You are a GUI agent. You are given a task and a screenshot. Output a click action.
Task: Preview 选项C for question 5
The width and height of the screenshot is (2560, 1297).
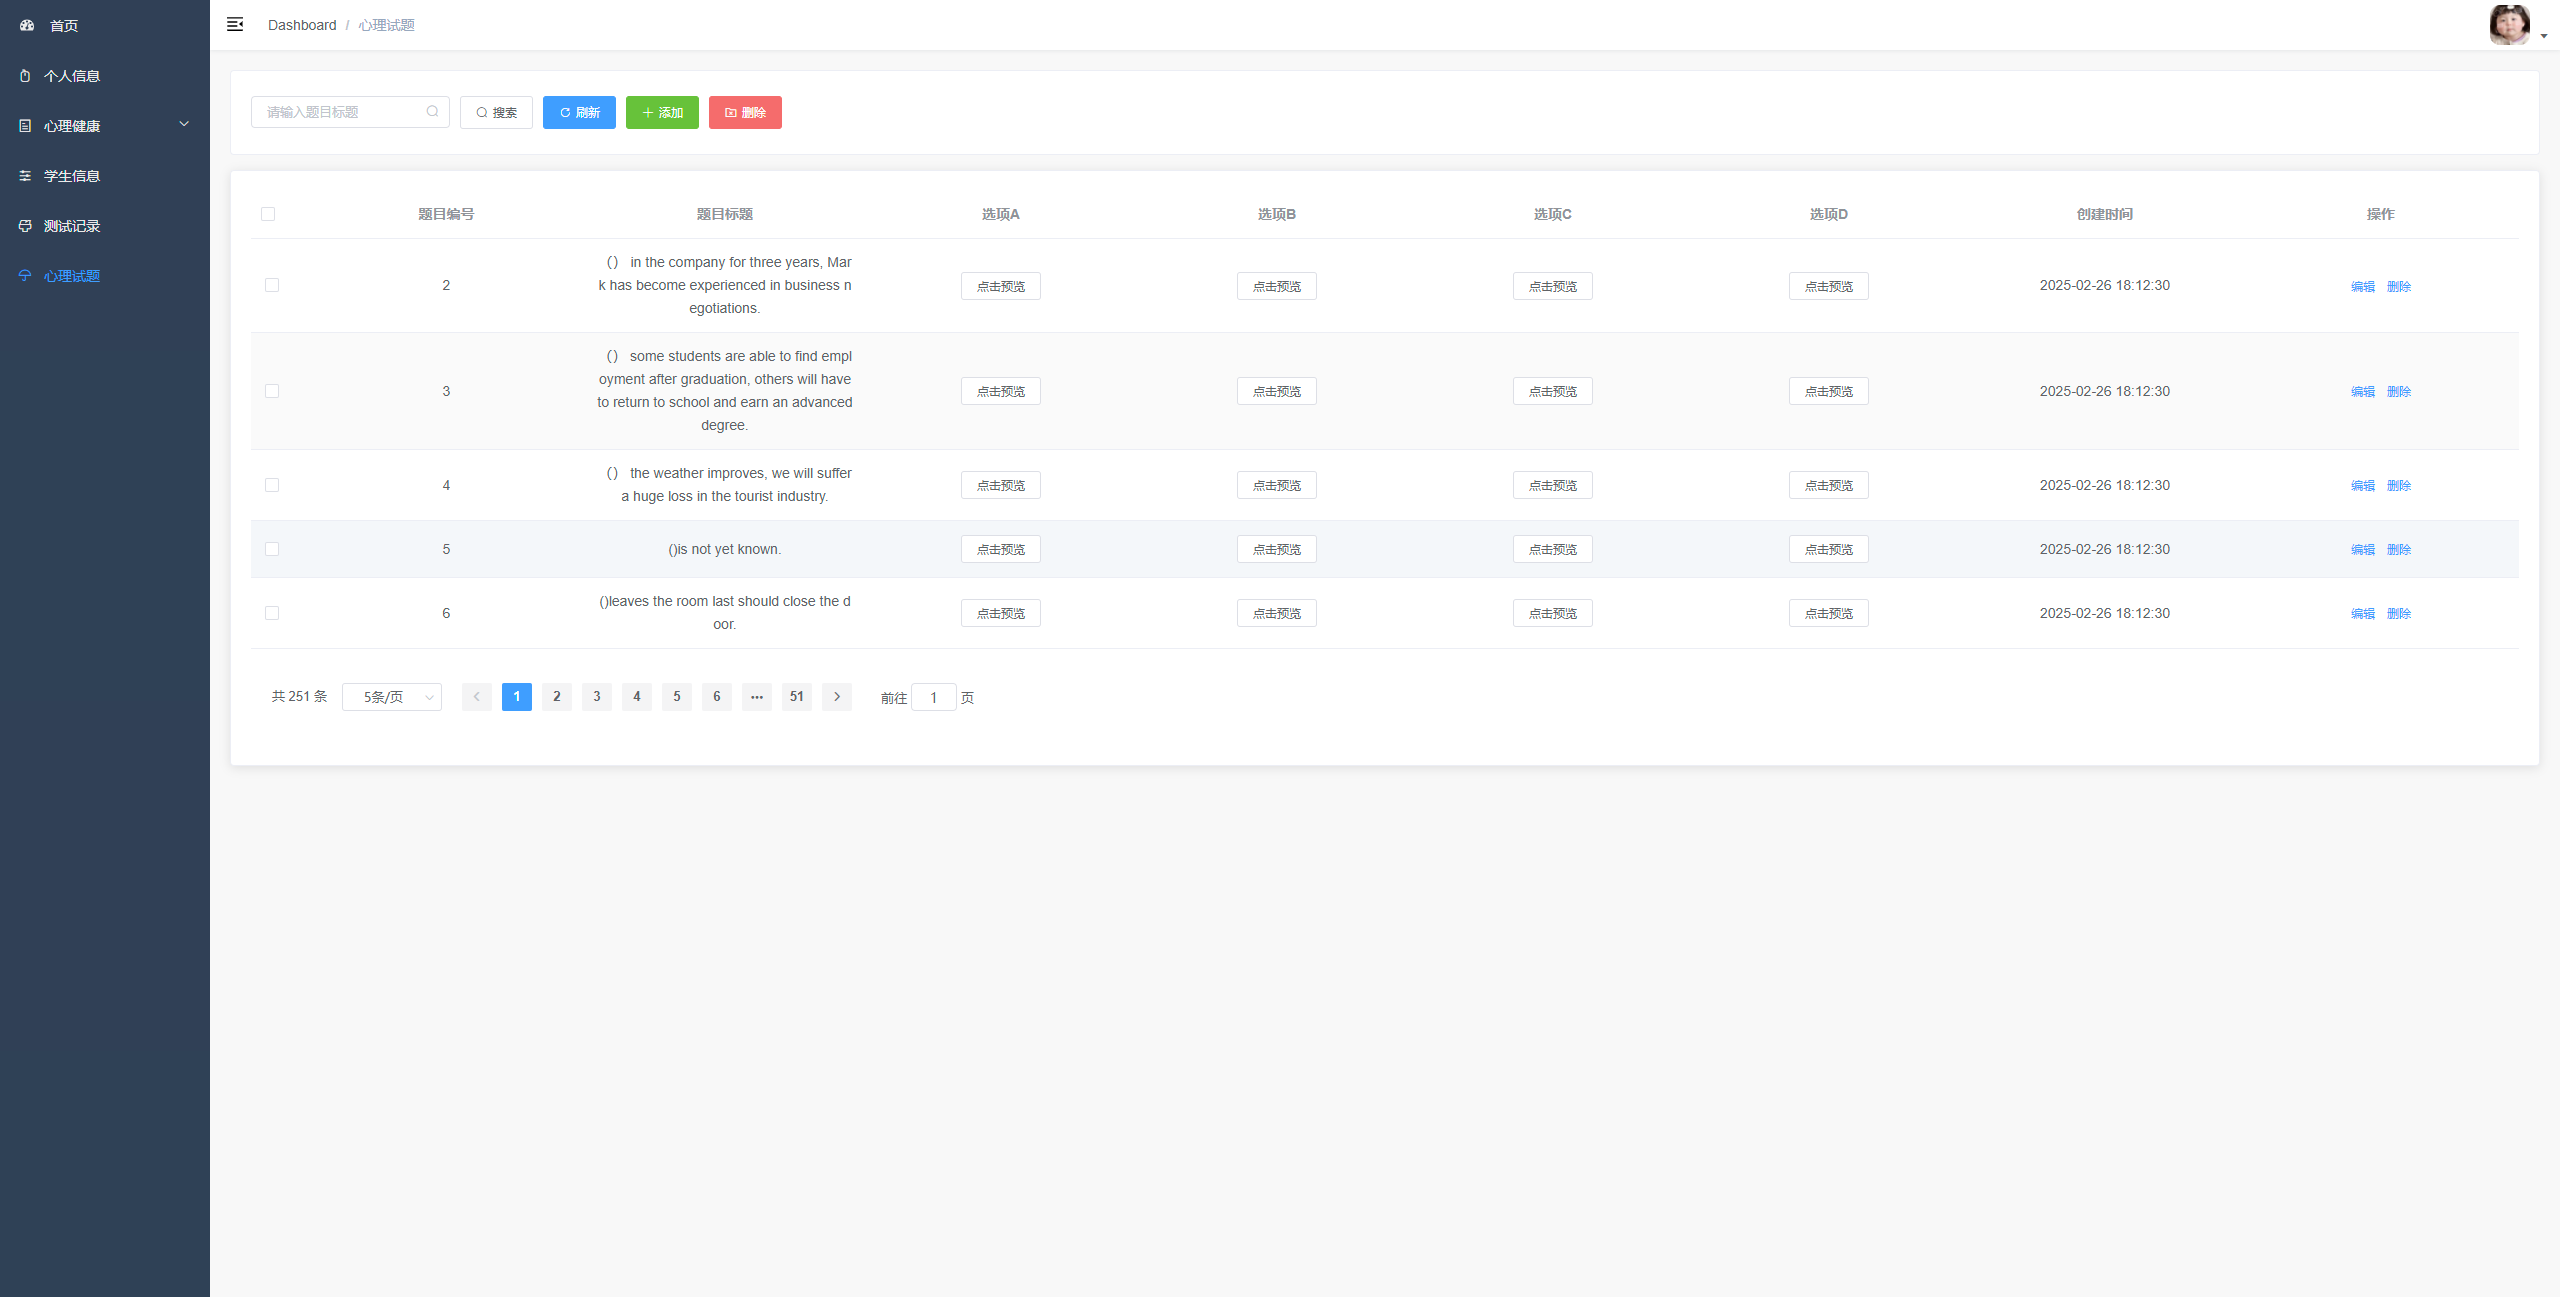(1553, 549)
